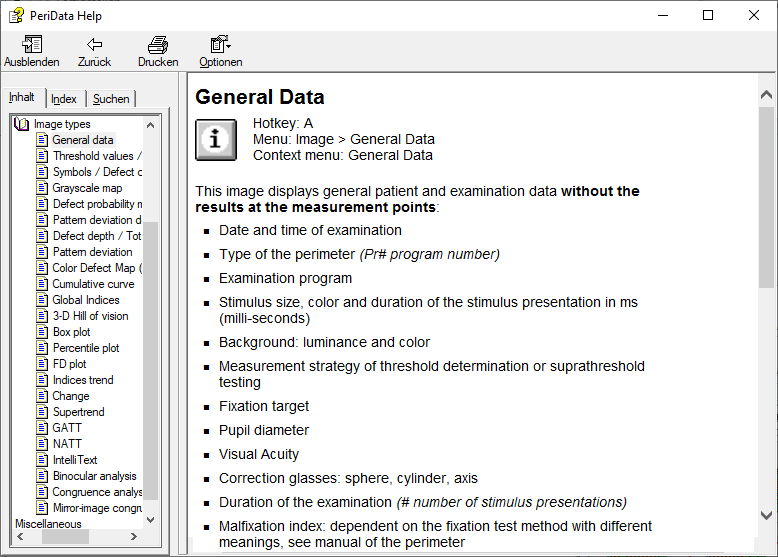Click page icon beside Color Defect Map
Viewport: 778px width, 557px height.
(x=42, y=268)
